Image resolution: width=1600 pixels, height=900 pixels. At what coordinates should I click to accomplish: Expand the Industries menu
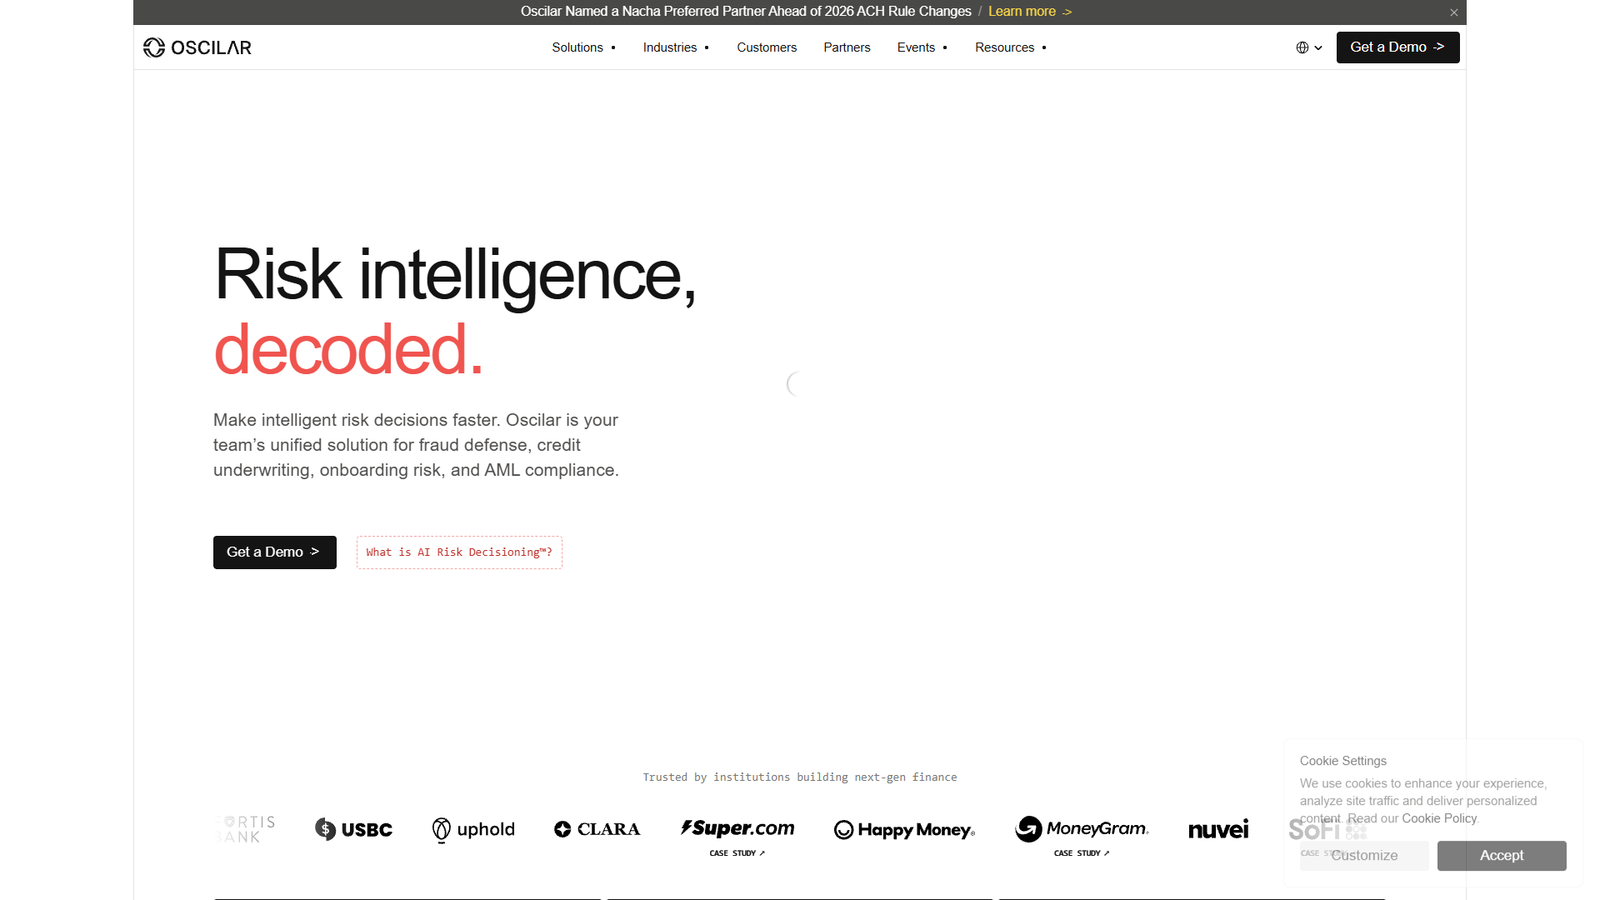click(x=676, y=47)
